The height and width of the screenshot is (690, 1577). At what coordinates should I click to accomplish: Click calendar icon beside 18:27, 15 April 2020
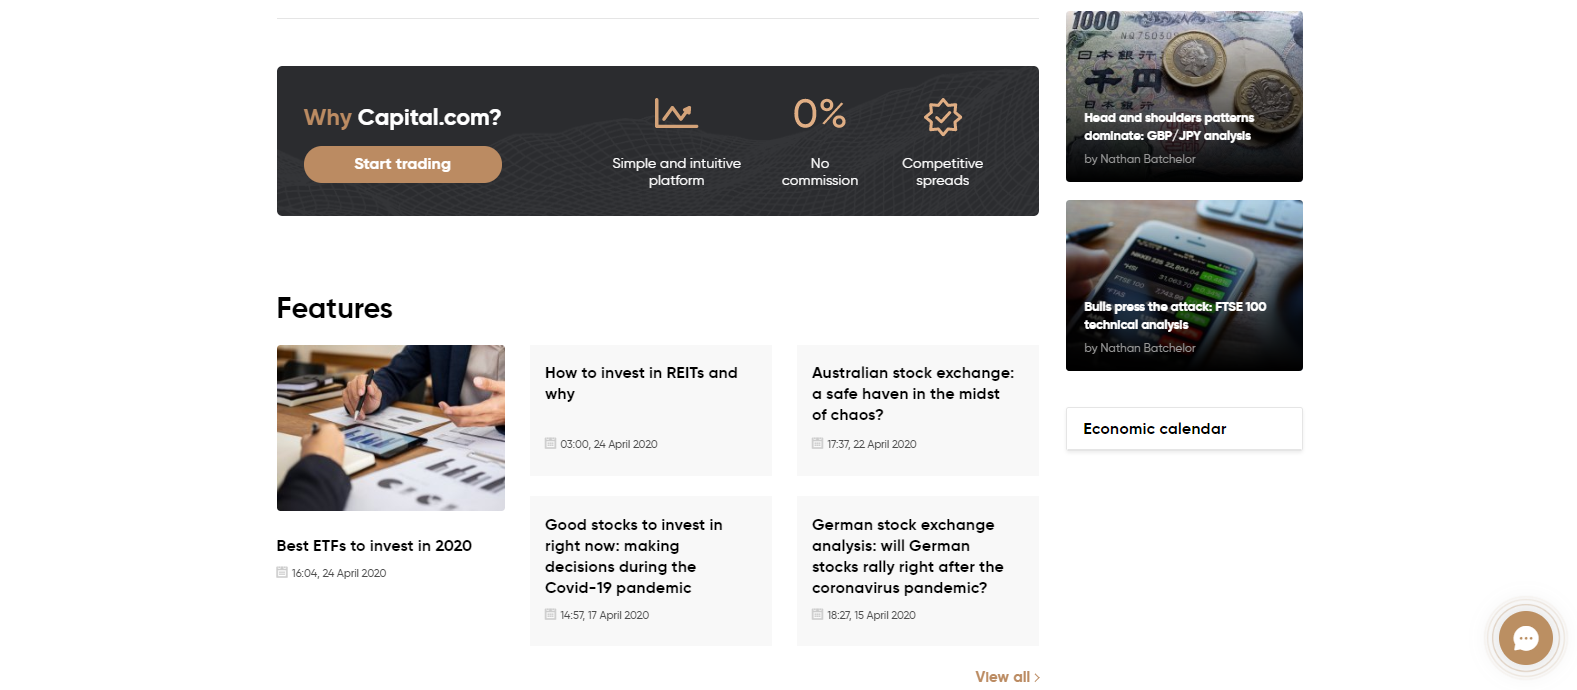(x=817, y=614)
